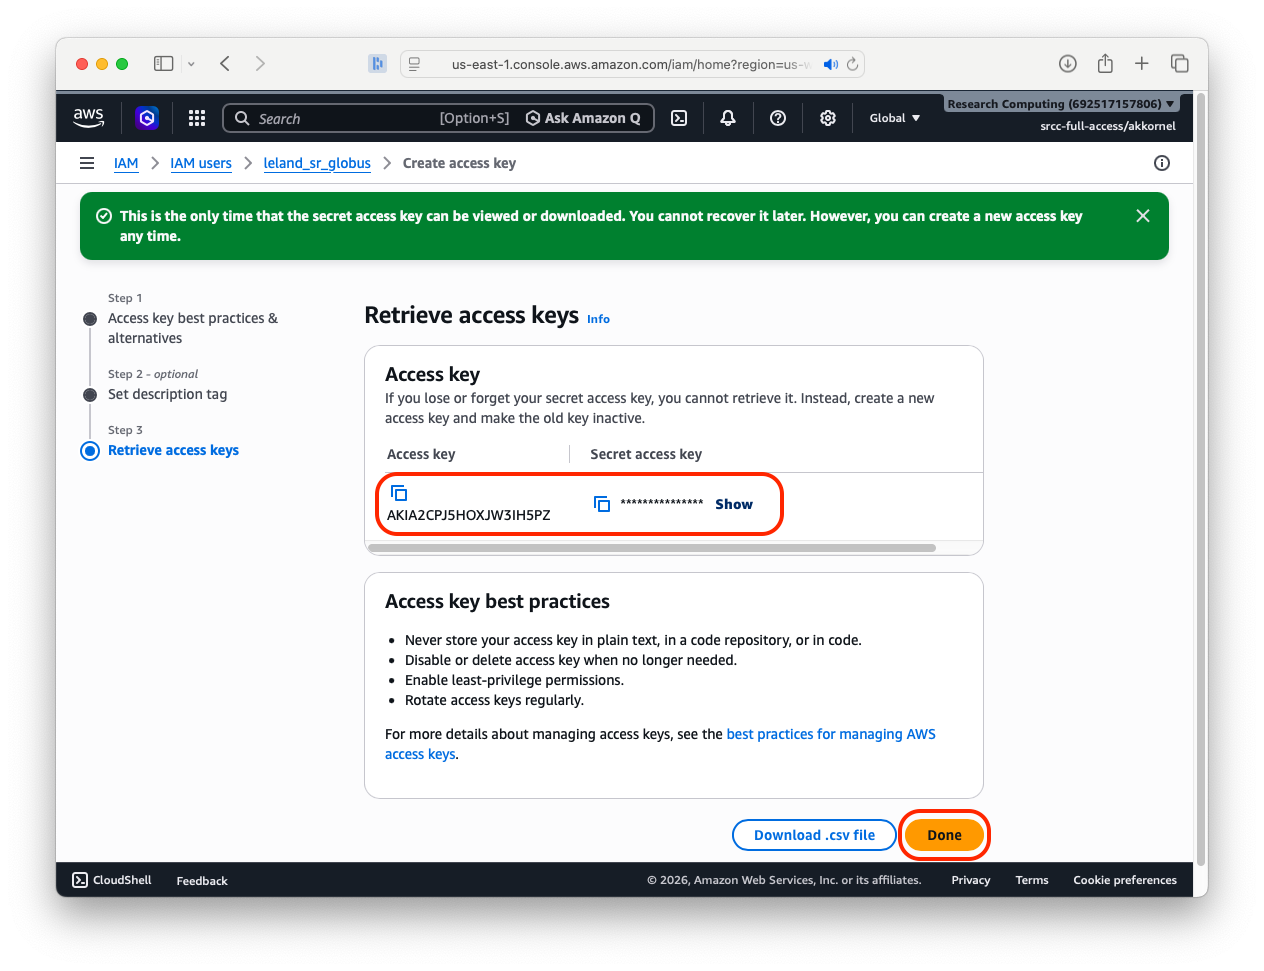1264x971 pixels.
Task: Launch CloudShell from the top navigation bar
Action: (x=679, y=118)
